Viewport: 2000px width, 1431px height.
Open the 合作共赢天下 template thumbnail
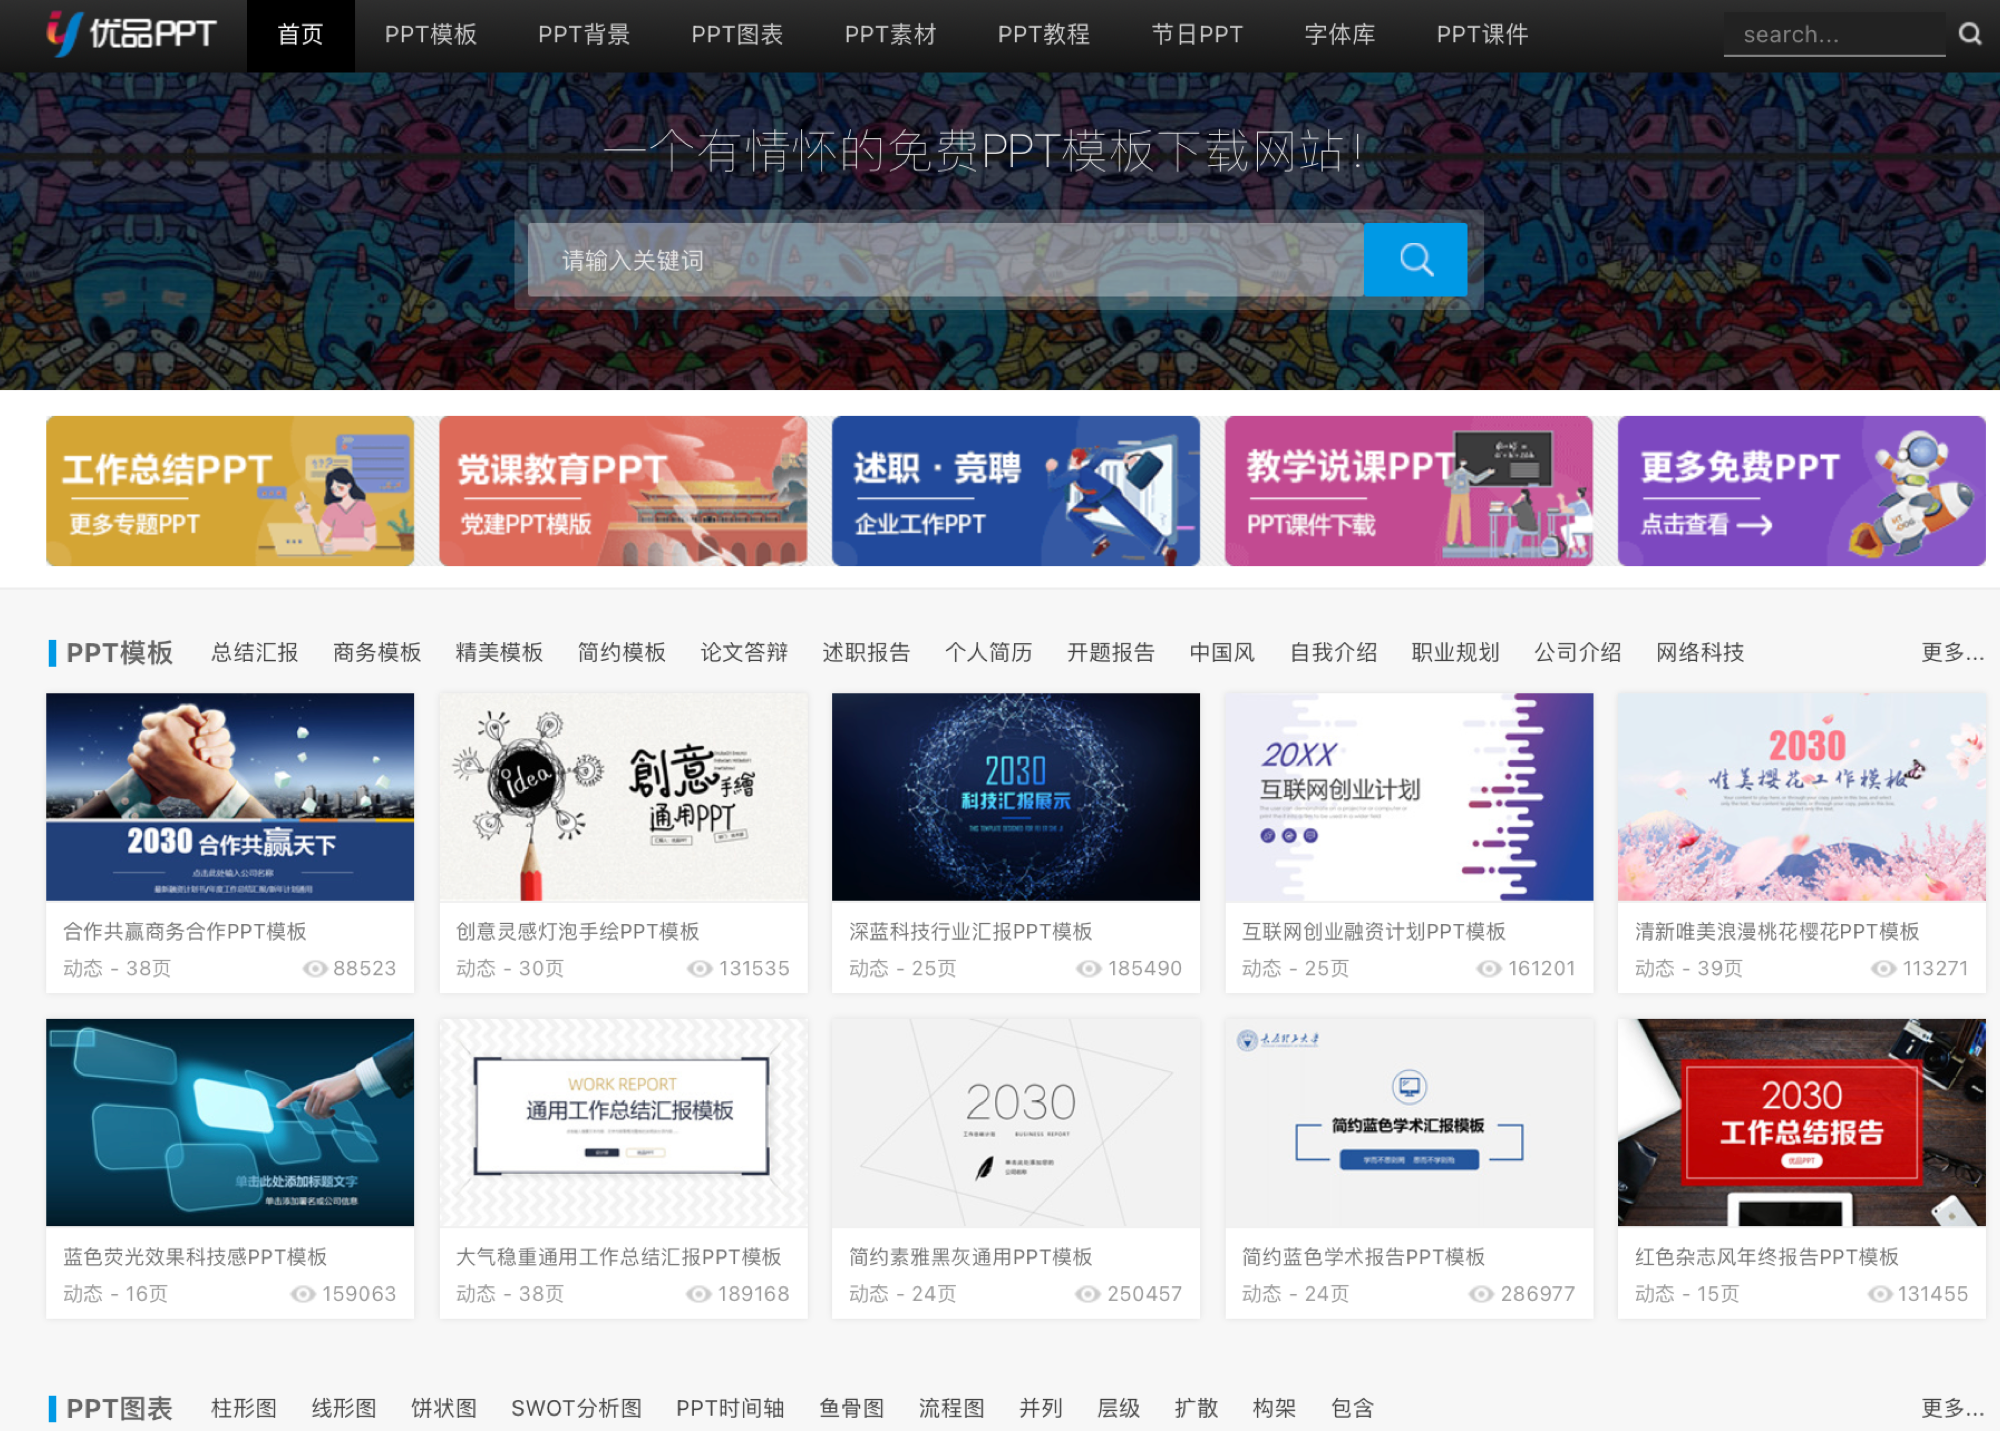(230, 797)
